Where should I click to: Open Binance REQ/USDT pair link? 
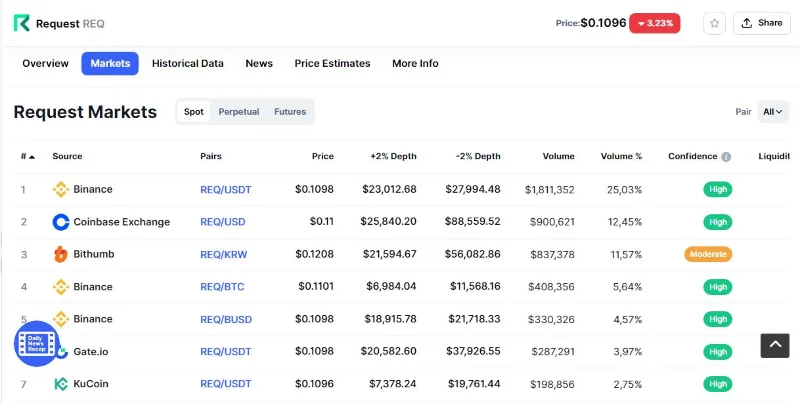coord(226,190)
